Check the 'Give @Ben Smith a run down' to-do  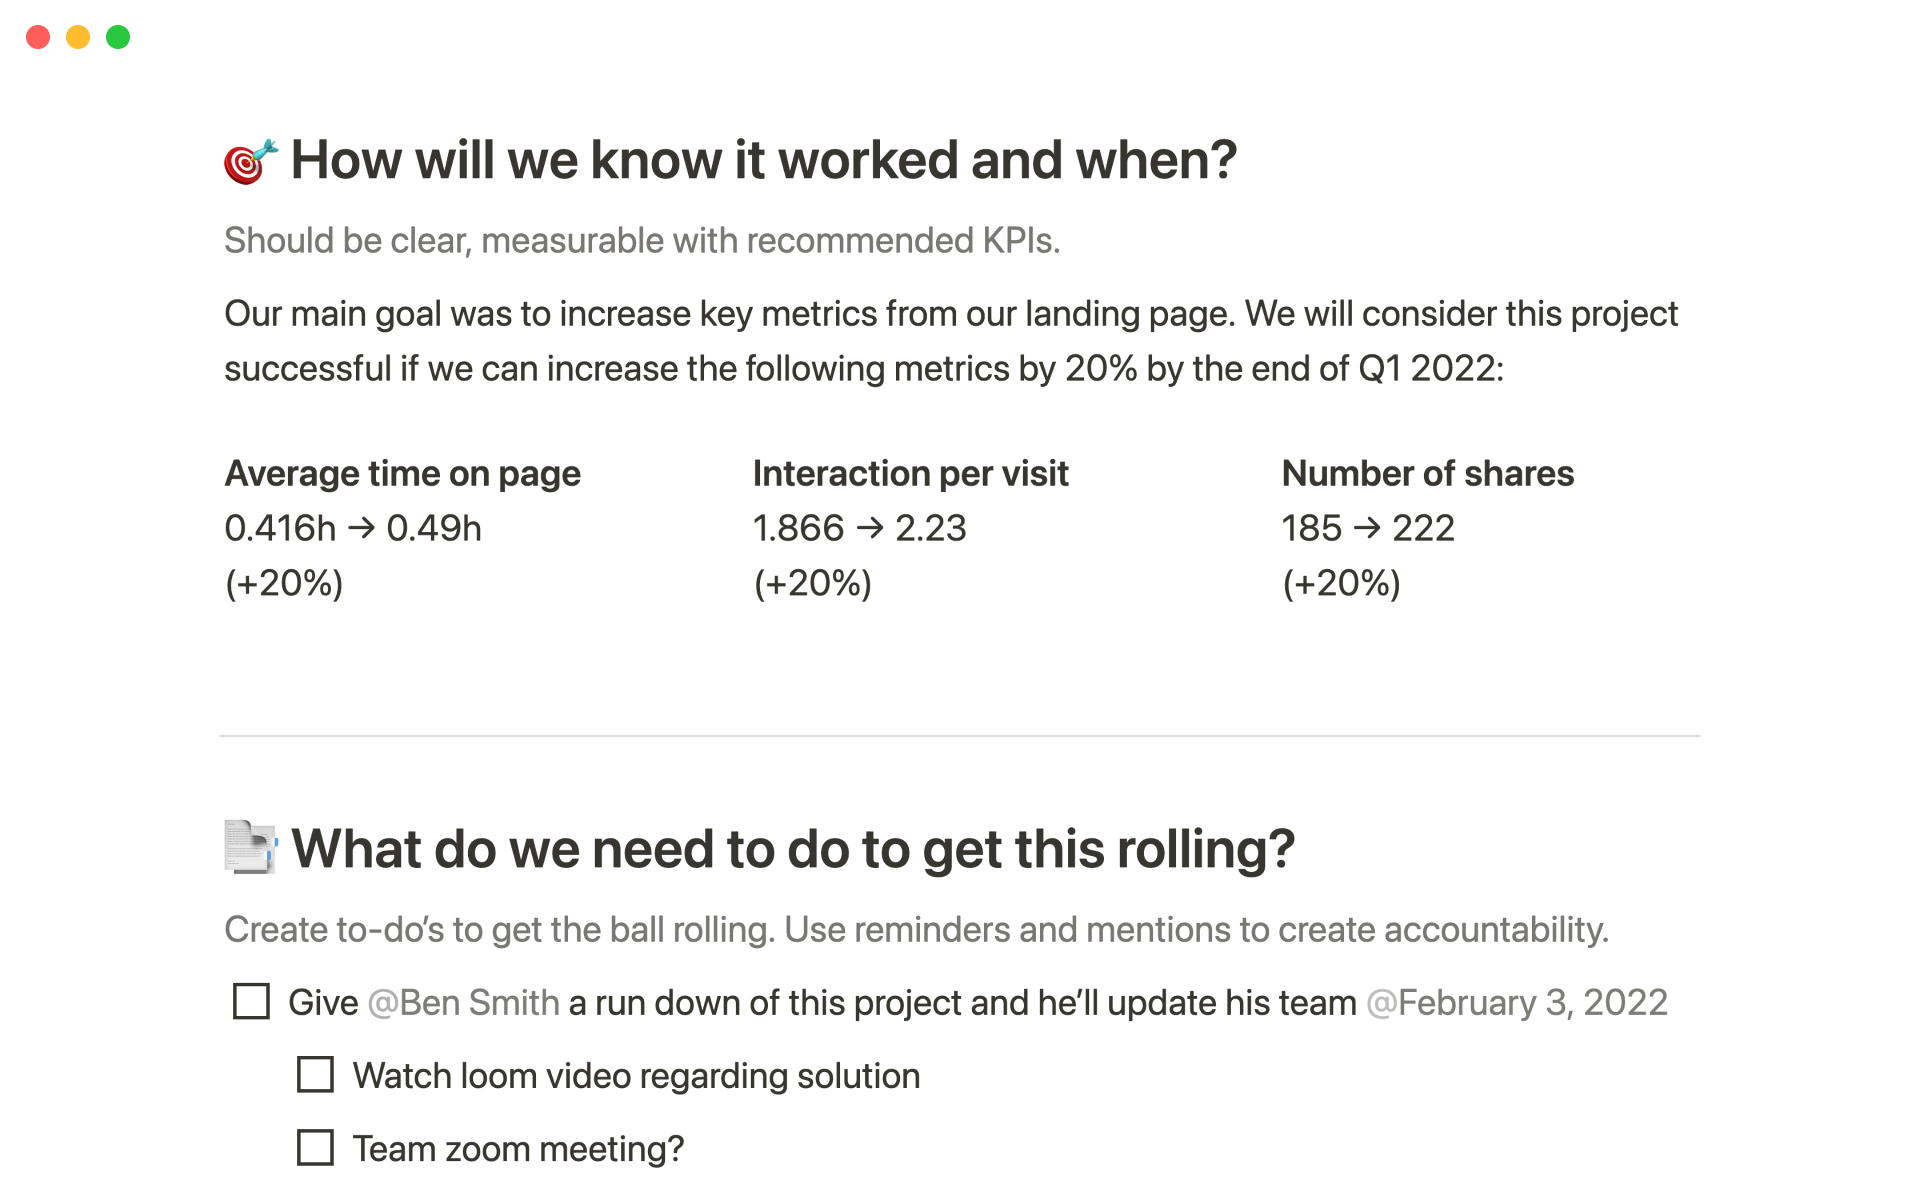(251, 1001)
